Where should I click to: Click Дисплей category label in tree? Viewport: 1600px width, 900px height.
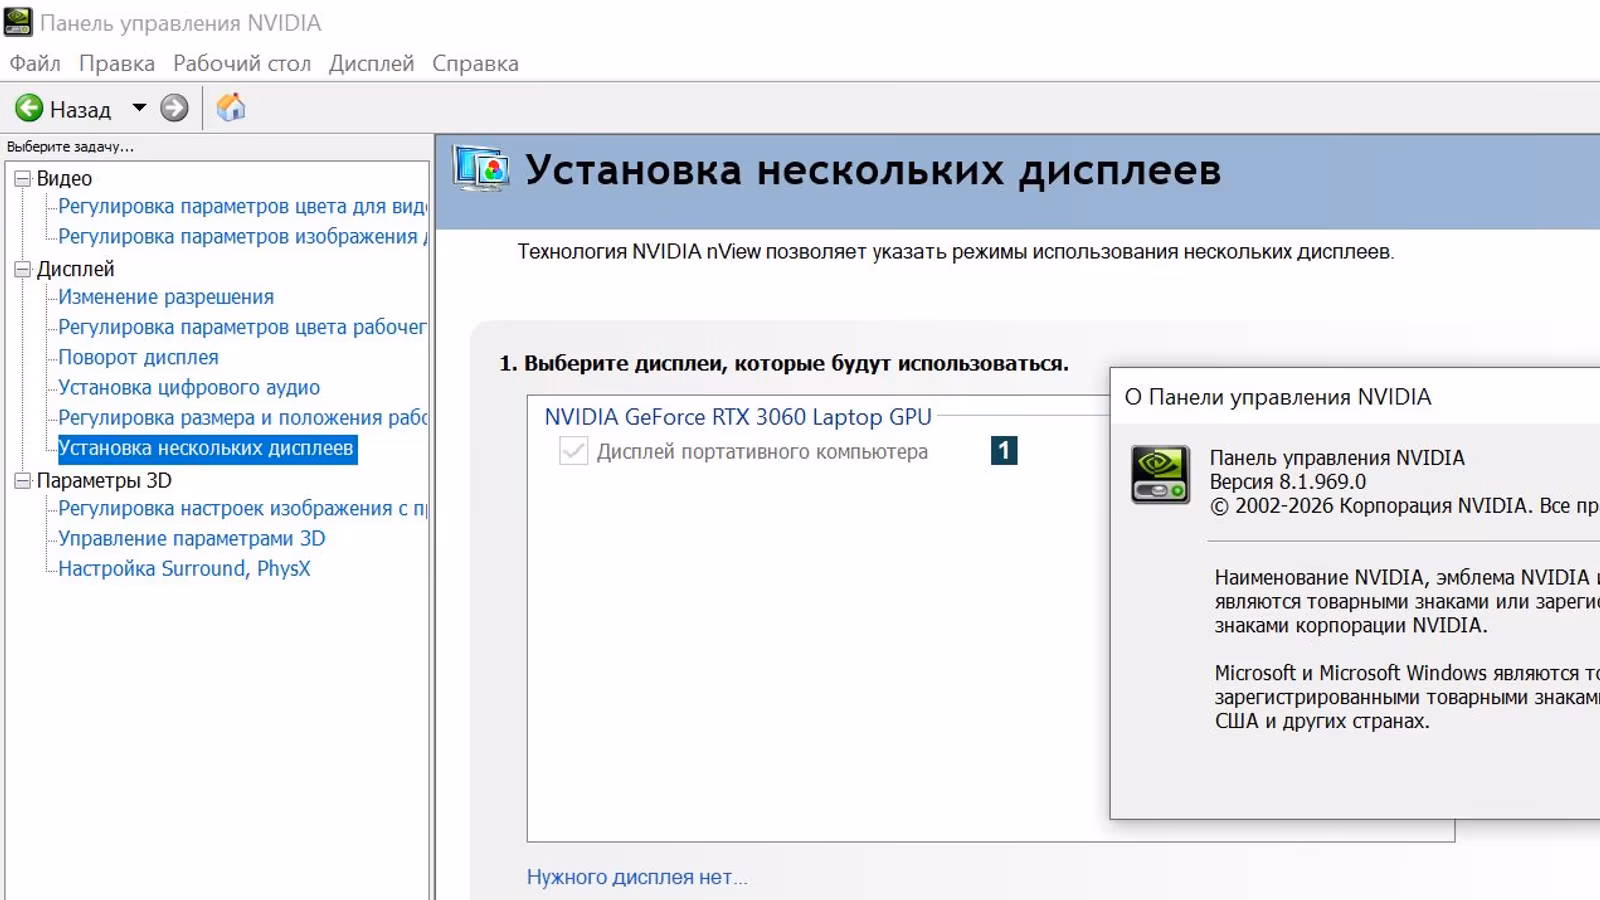tap(75, 269)
